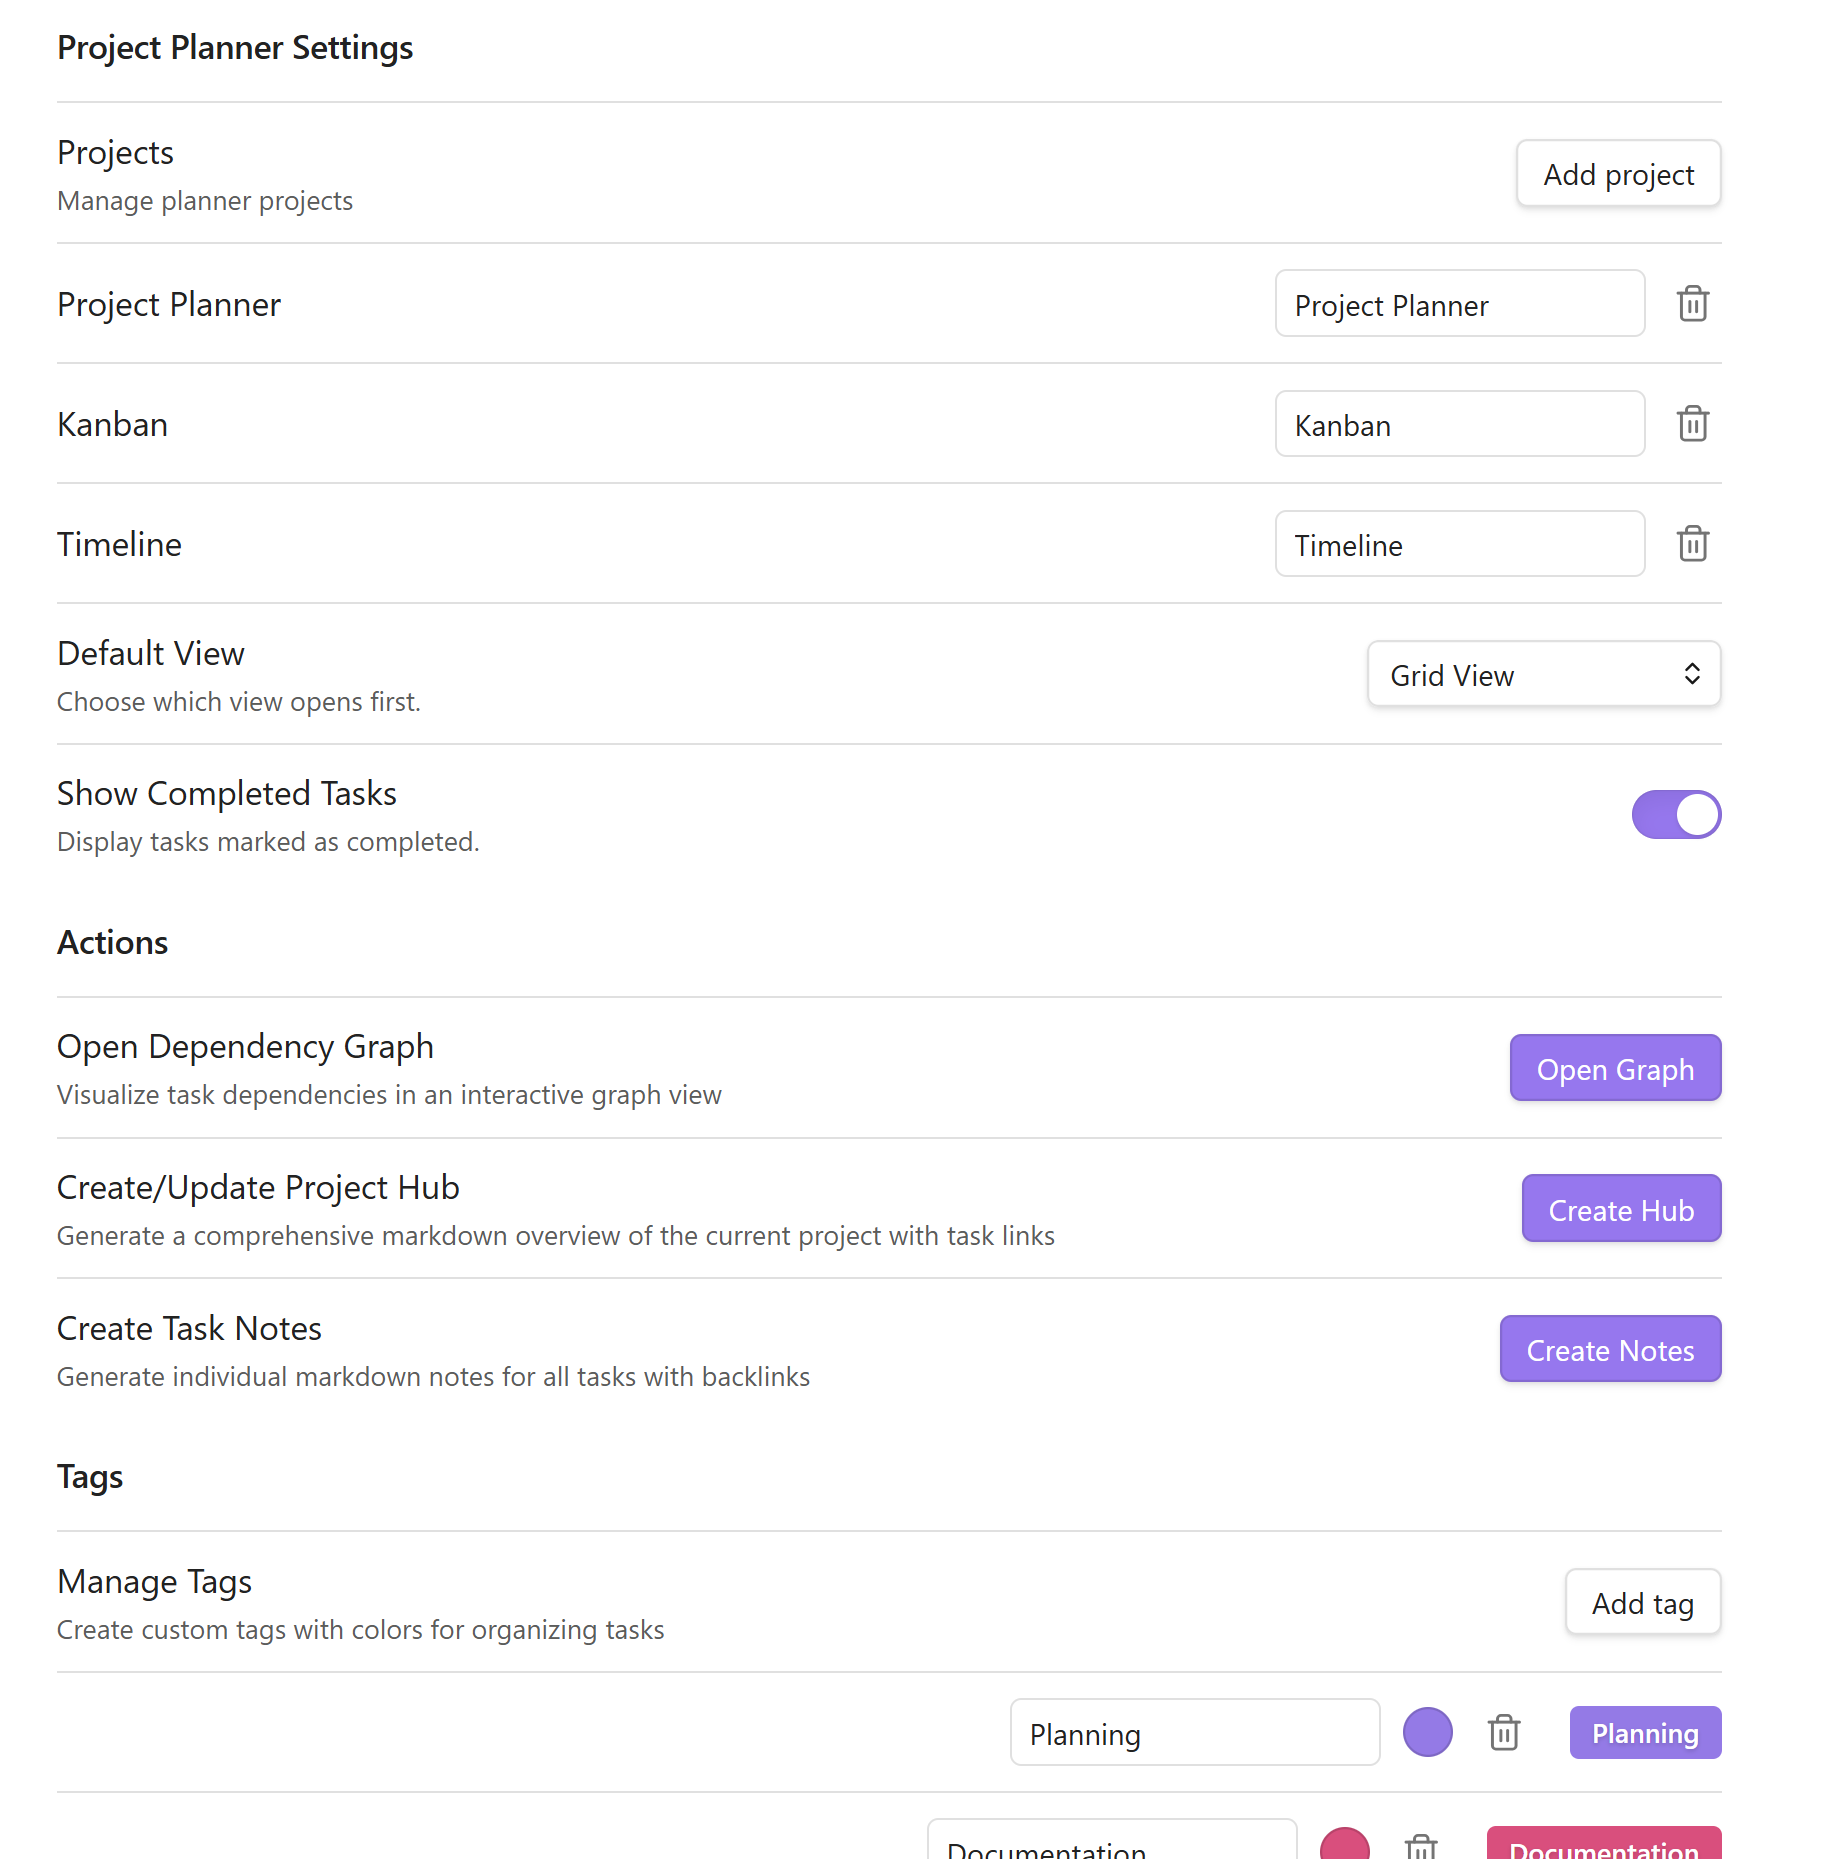
Task: Generate task notes with Create Notes
Action: [1609, 1349]
